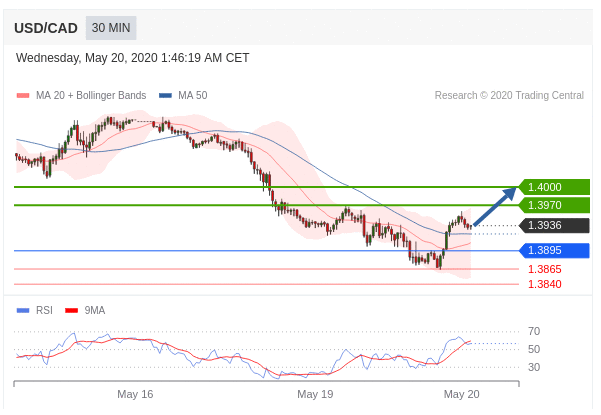Click the RSI 30 level label
Viewport: 601px width, 415px height.
(534, 367)
